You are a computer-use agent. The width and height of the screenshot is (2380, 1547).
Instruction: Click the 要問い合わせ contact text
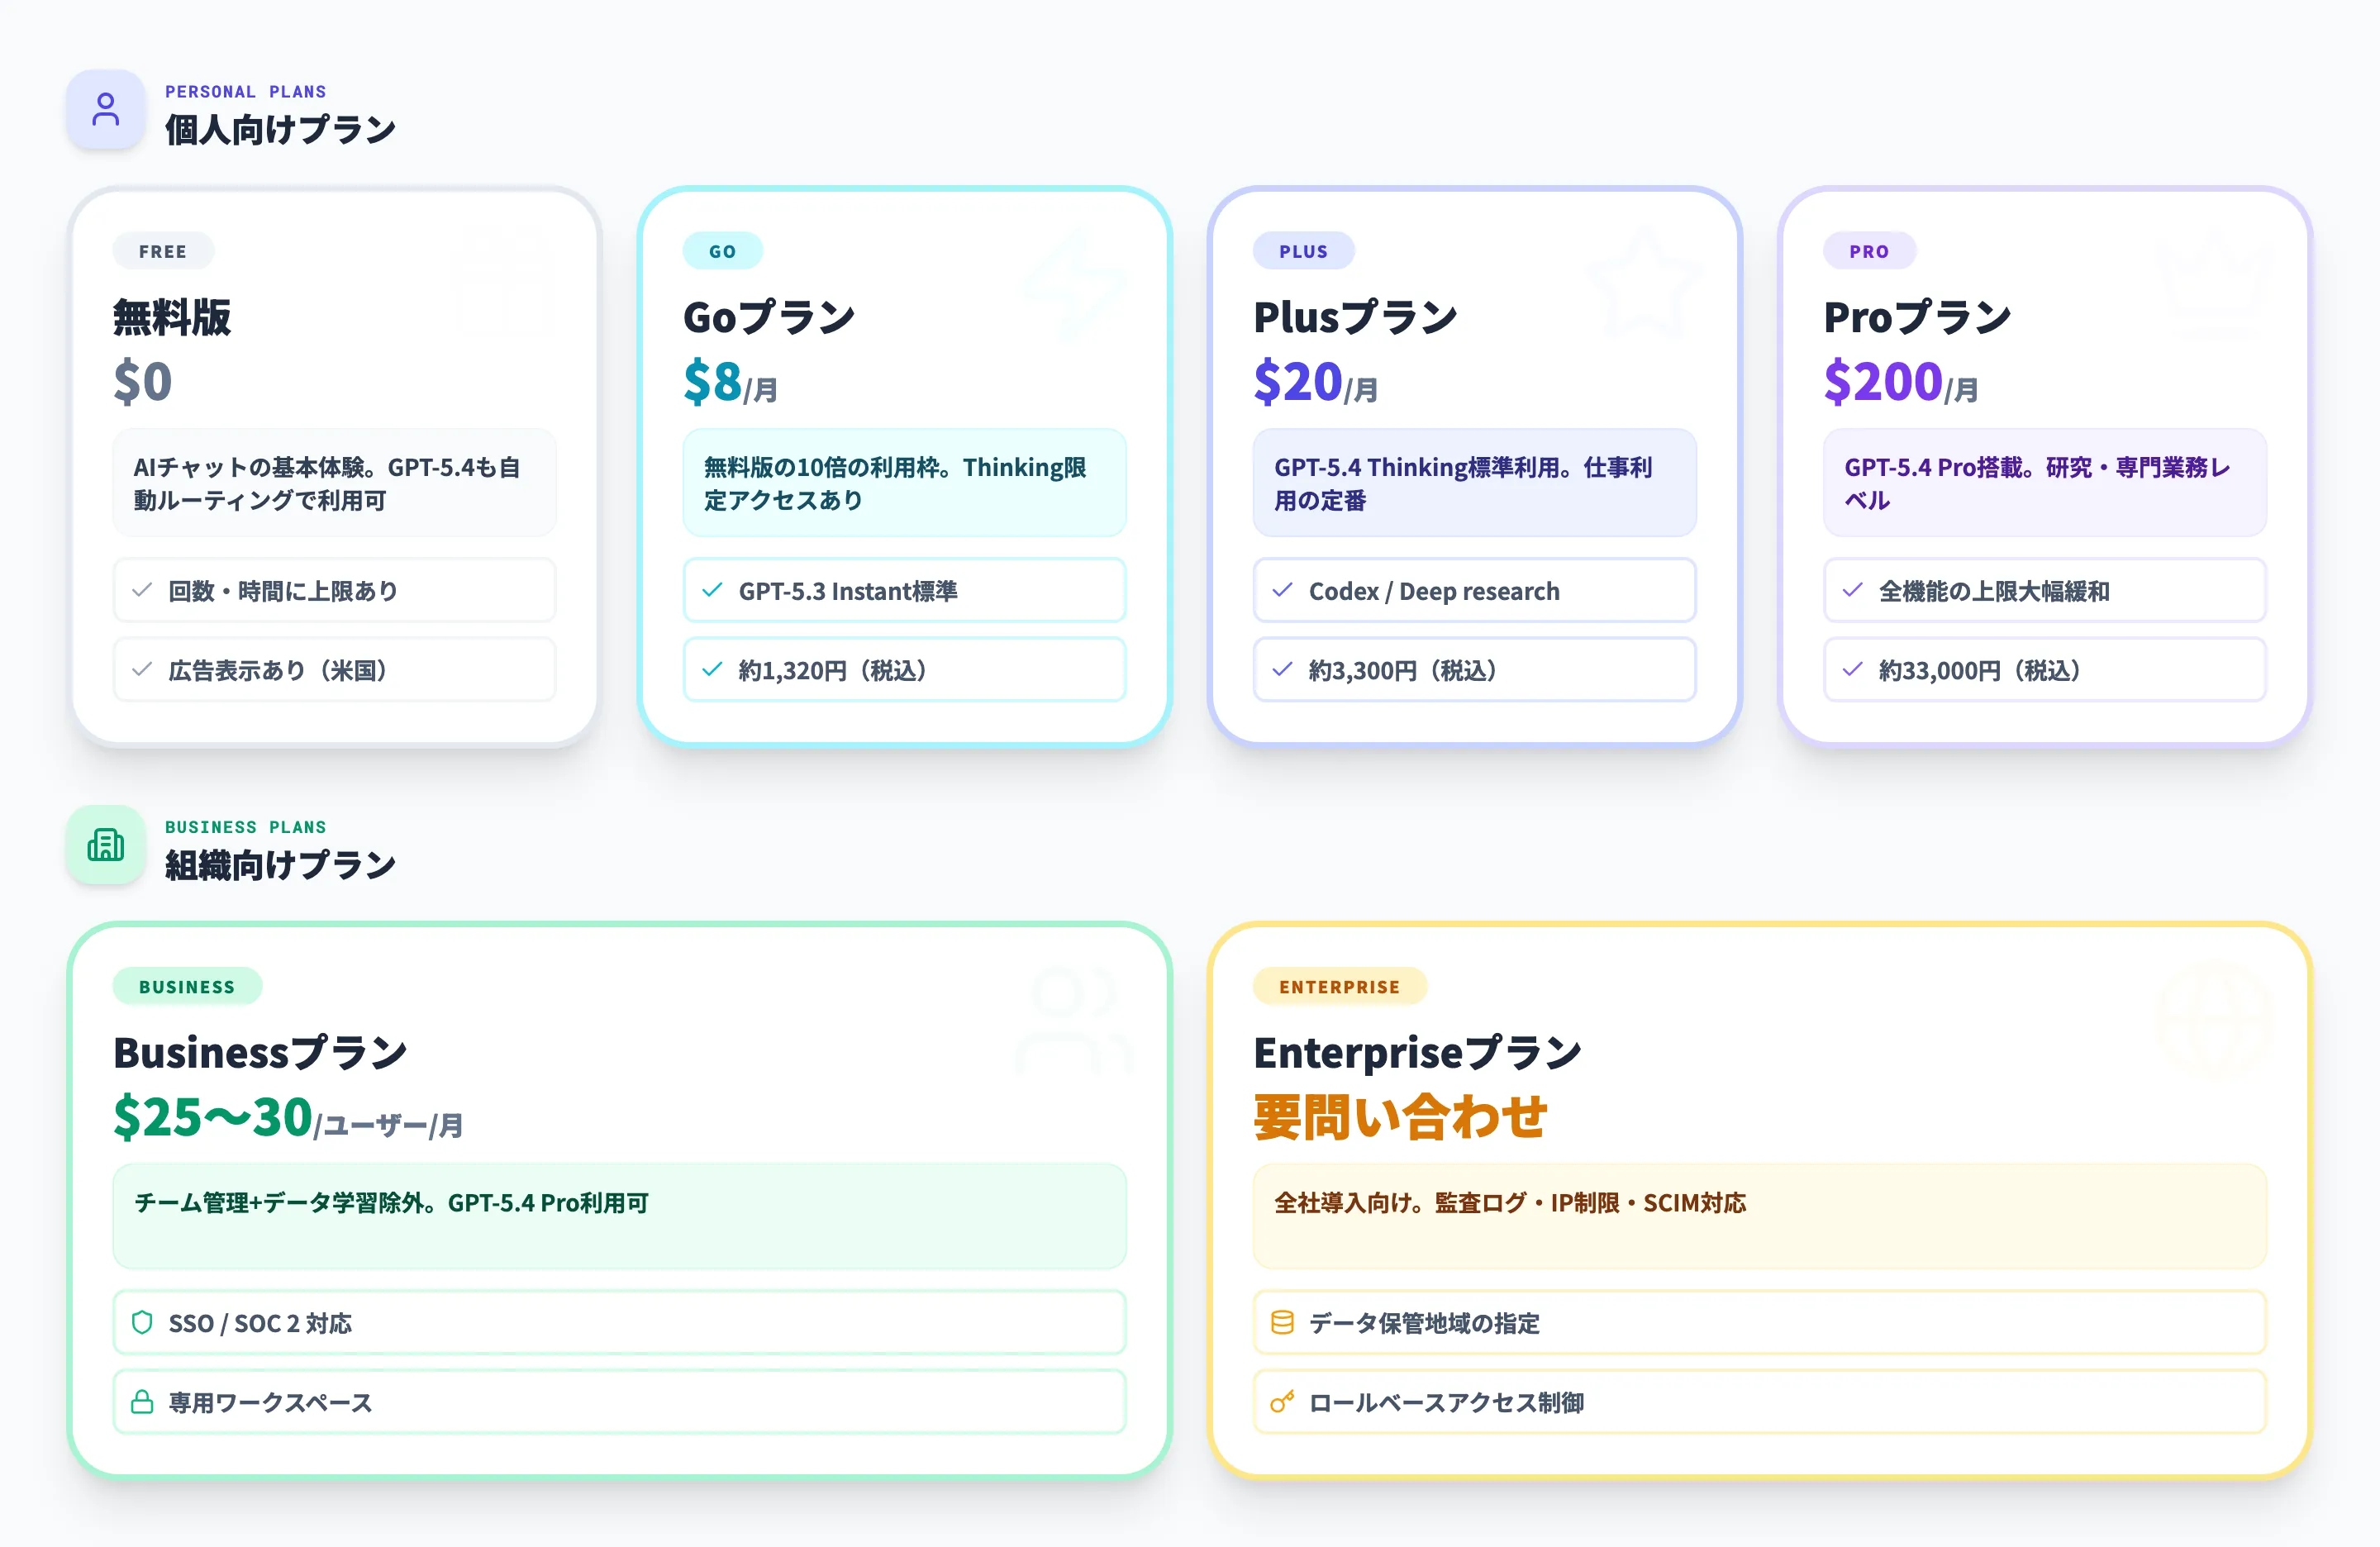pos(1400,1117)
